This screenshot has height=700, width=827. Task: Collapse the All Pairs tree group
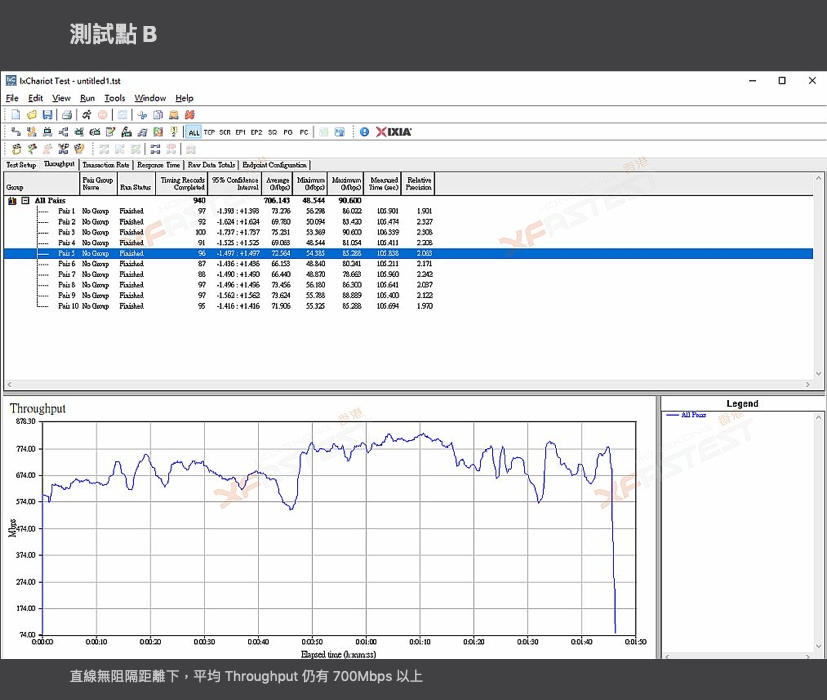(x=25, y=201)
